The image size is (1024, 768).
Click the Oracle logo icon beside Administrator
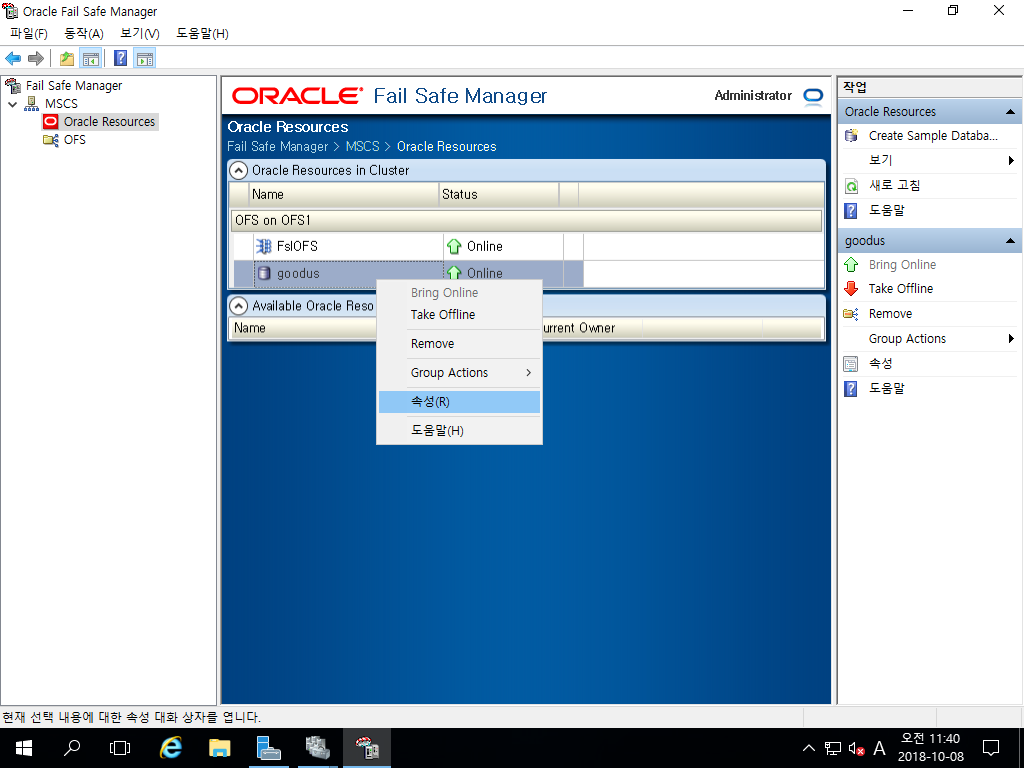pos(813,96)
